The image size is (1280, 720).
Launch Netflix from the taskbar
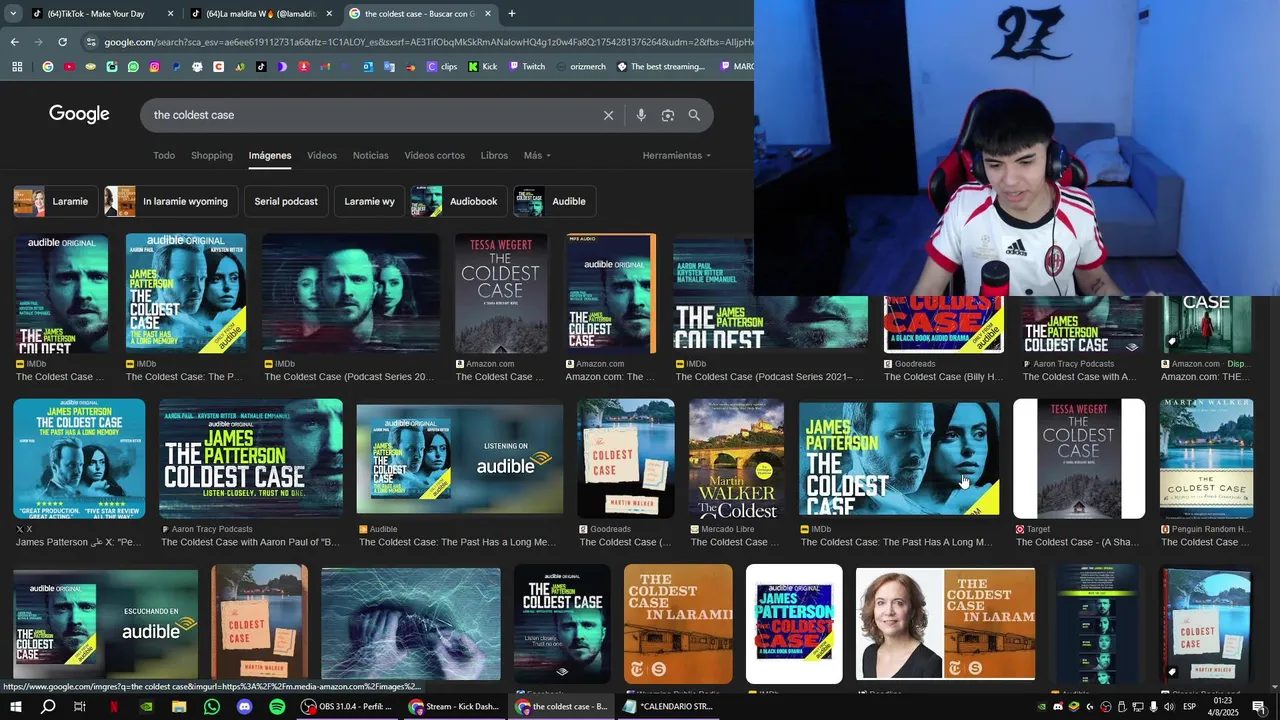tap(114, 707)
